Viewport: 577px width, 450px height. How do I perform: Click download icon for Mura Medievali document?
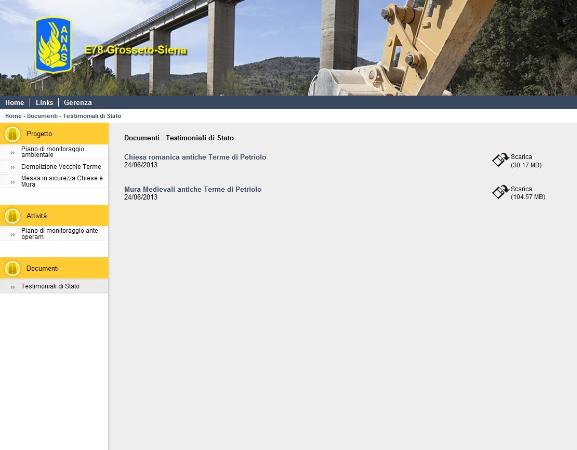point(500,192)
